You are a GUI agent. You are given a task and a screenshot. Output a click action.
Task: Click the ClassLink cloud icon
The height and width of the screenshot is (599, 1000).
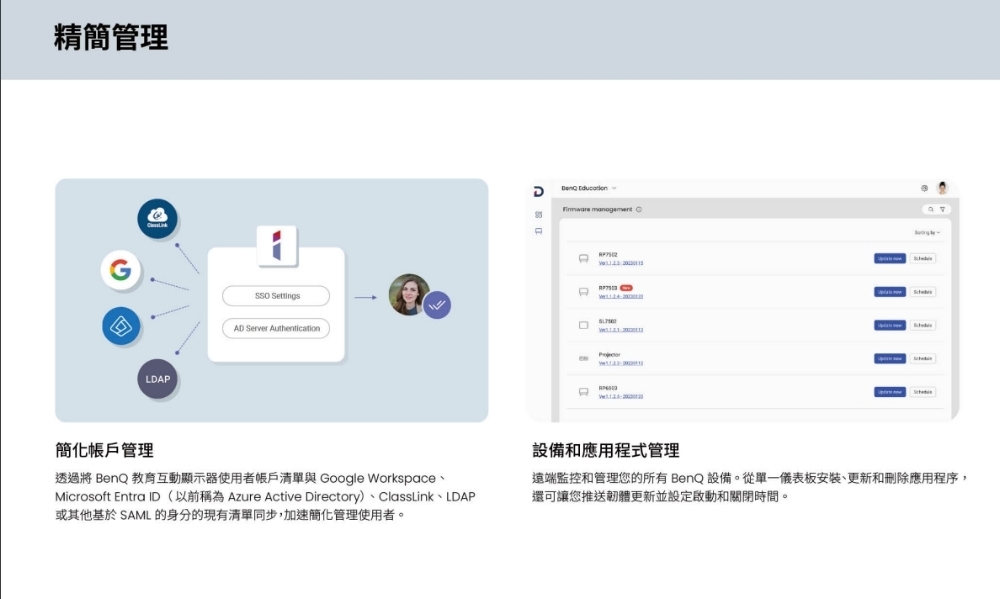coord(157,219)
